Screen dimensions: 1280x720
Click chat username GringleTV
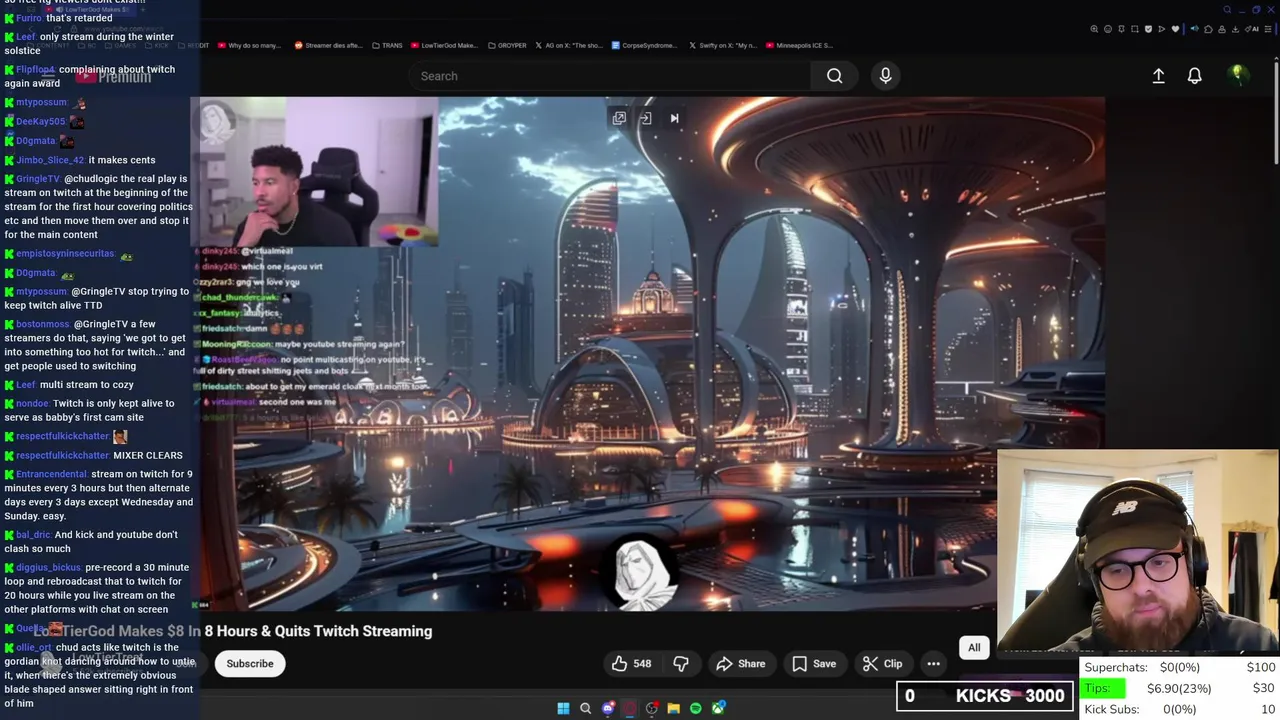38,179
